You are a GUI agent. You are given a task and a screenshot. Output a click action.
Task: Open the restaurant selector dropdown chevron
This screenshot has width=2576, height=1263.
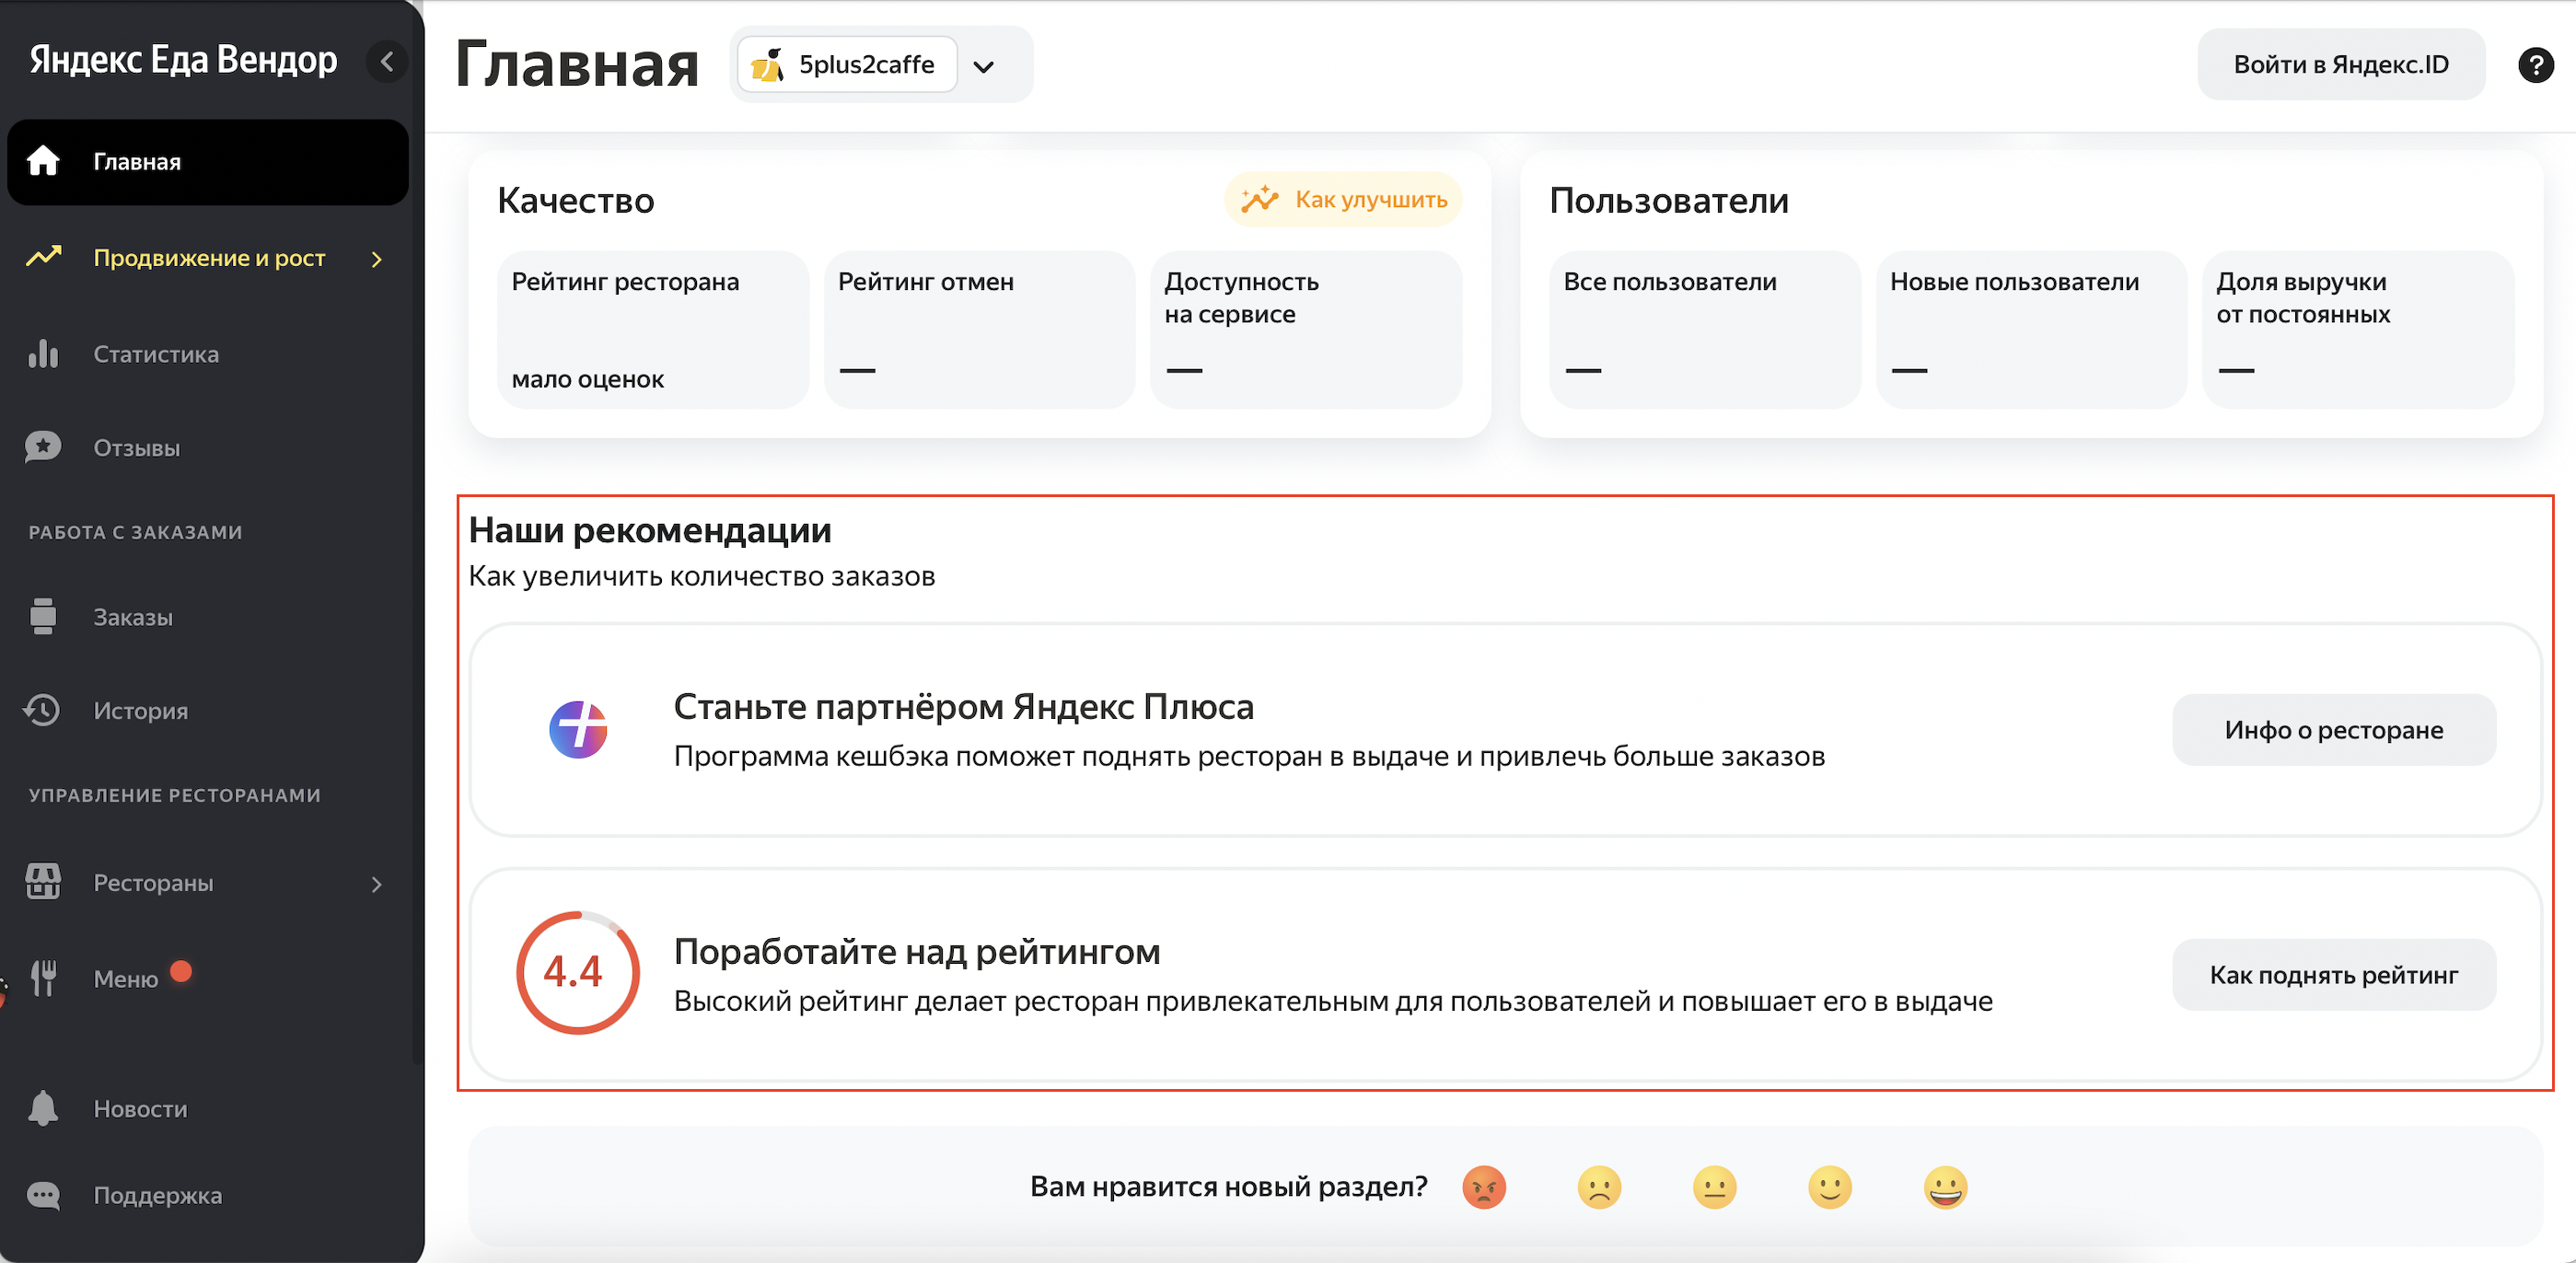(984, 66)
